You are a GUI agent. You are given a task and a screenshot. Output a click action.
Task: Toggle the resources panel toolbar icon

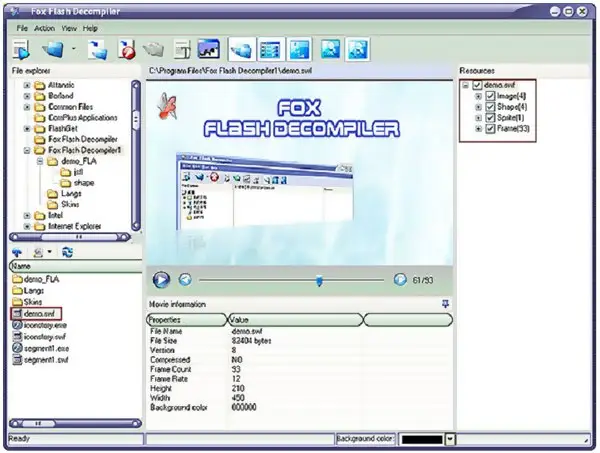[x=300, y=49]
